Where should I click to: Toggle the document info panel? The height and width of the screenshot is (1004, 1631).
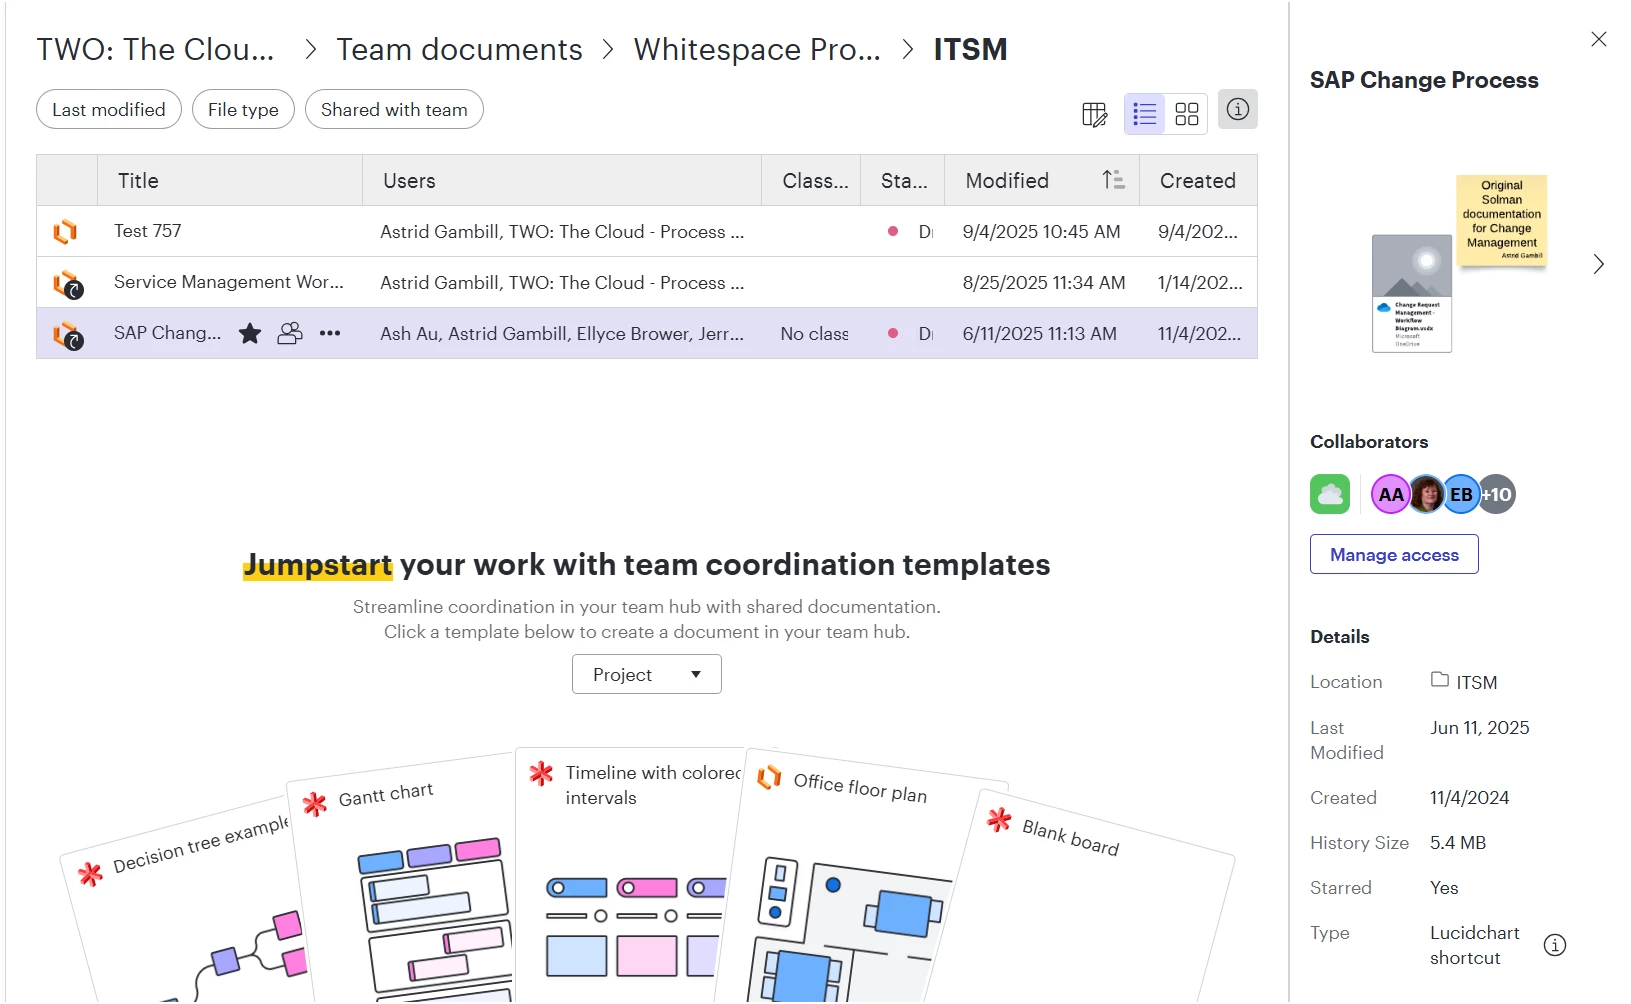click(1238, 109)
